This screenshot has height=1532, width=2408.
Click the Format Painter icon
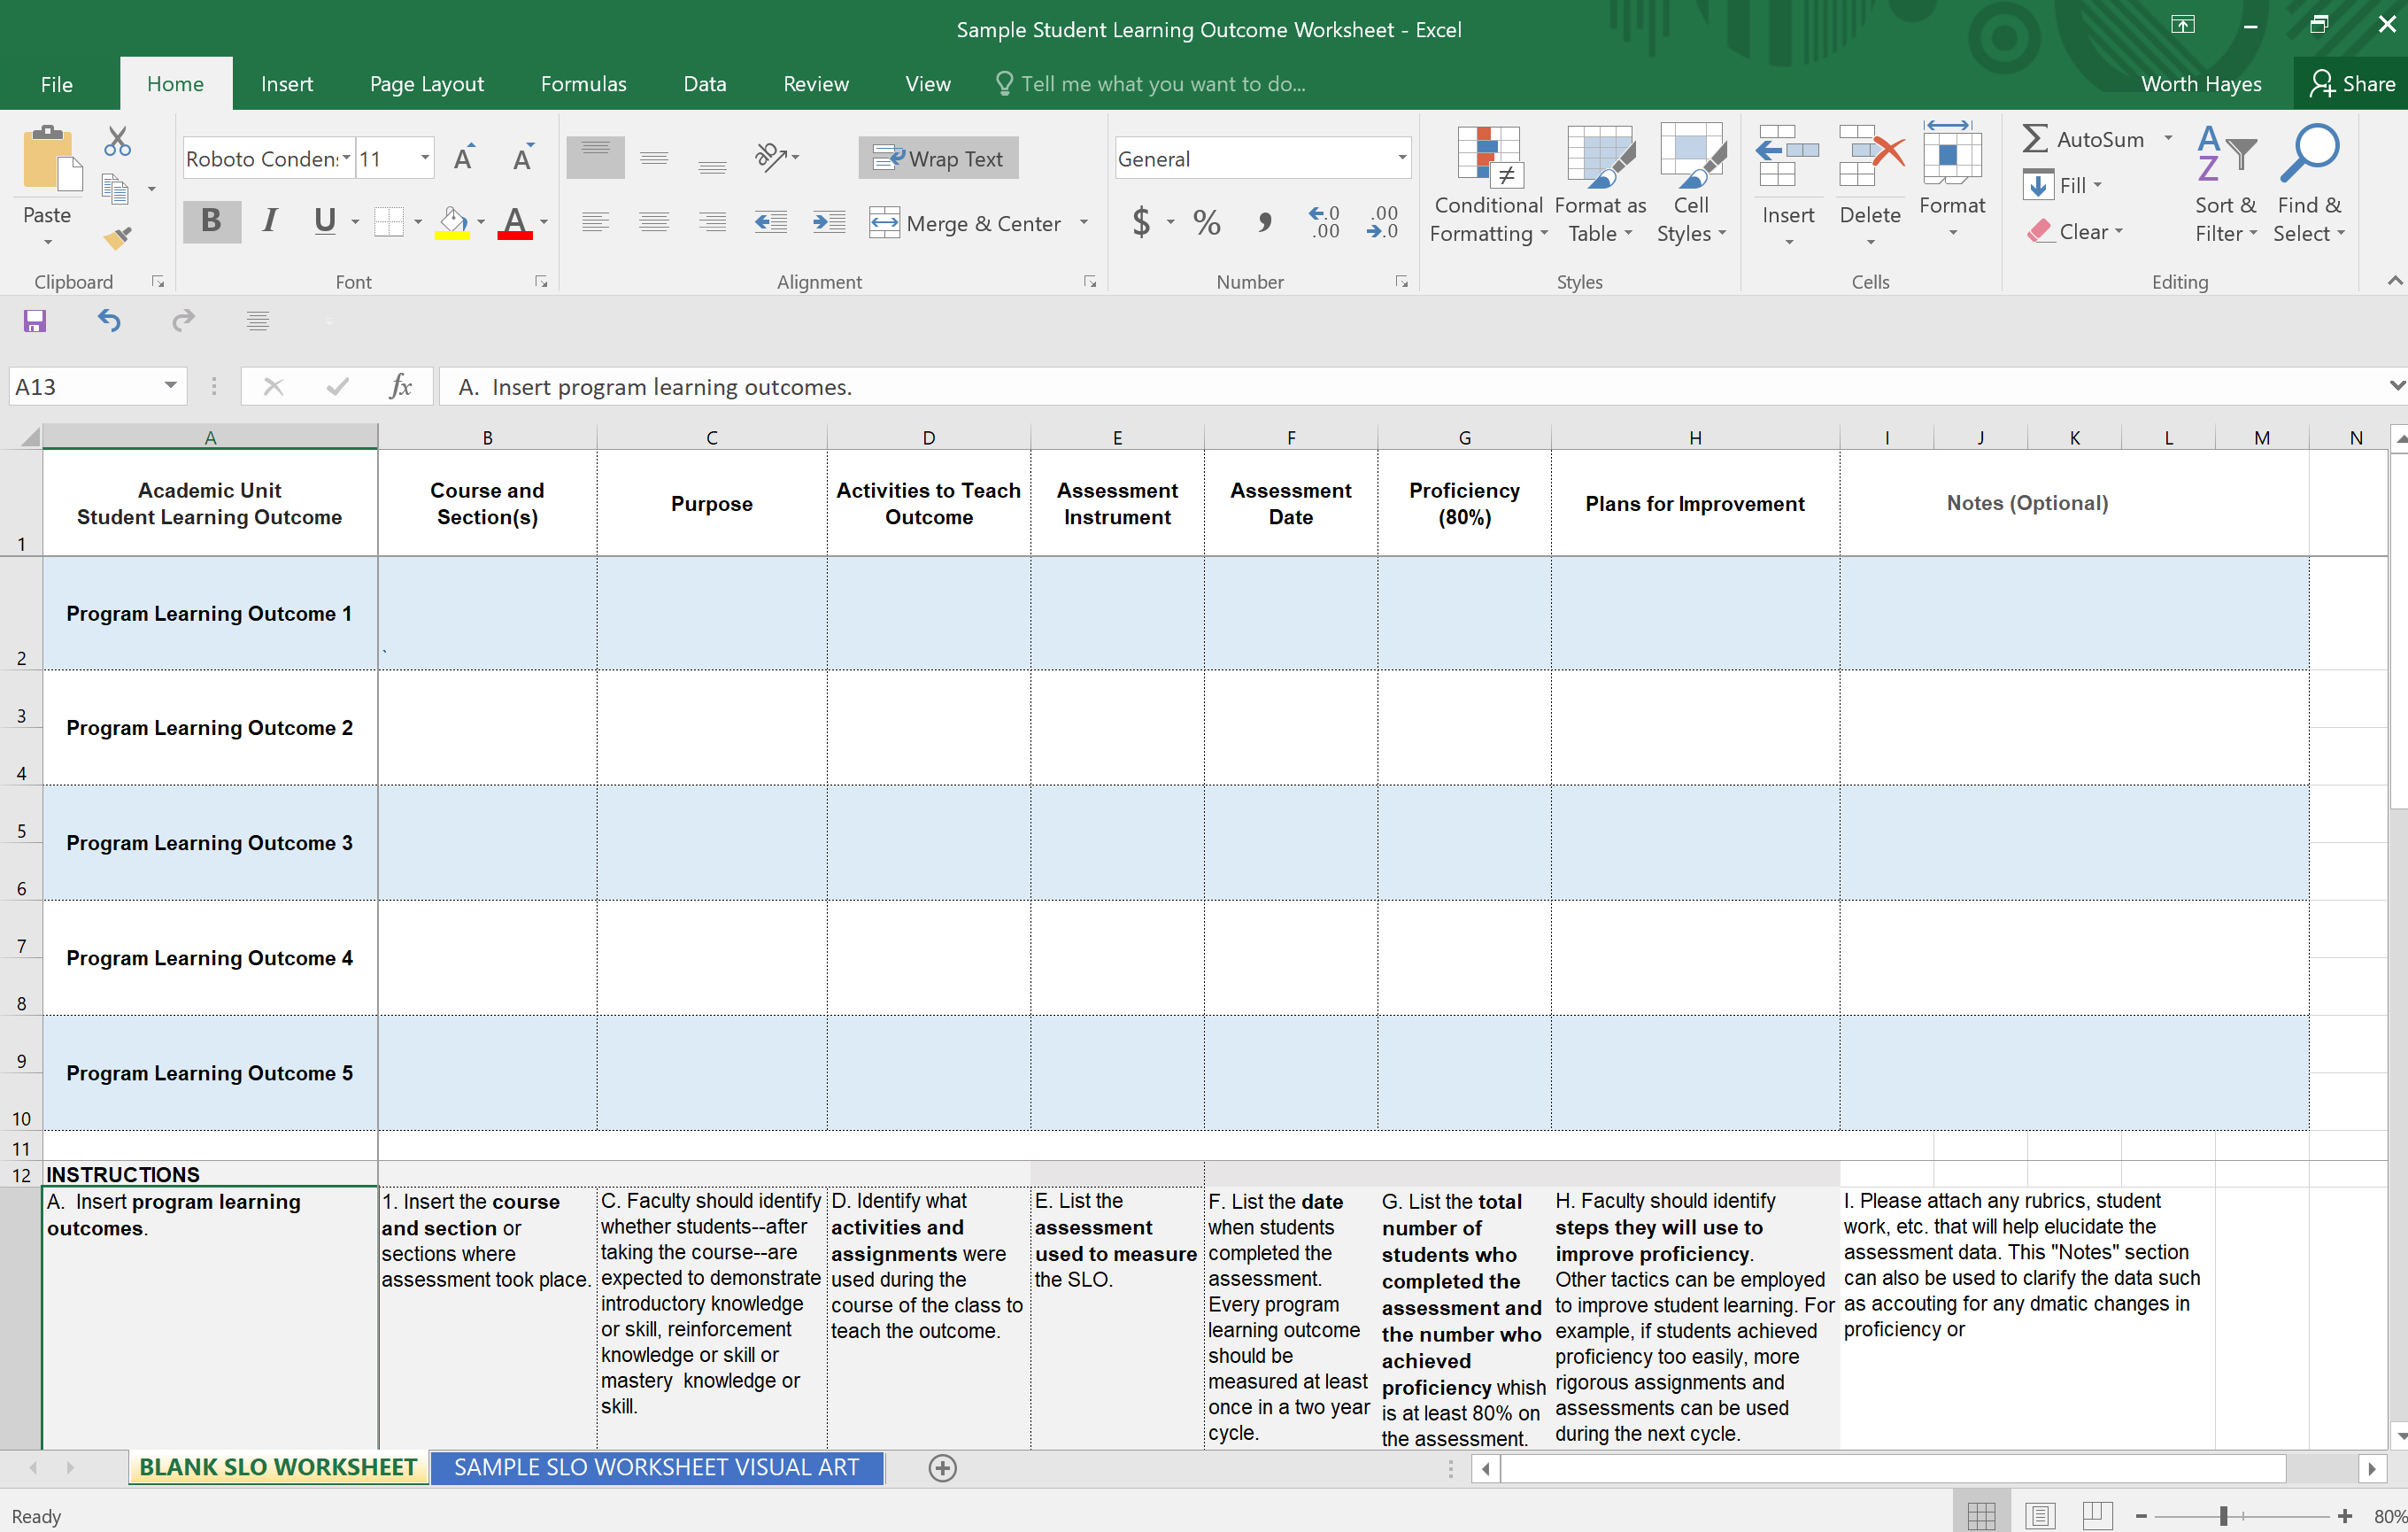[x=117, y=237]
